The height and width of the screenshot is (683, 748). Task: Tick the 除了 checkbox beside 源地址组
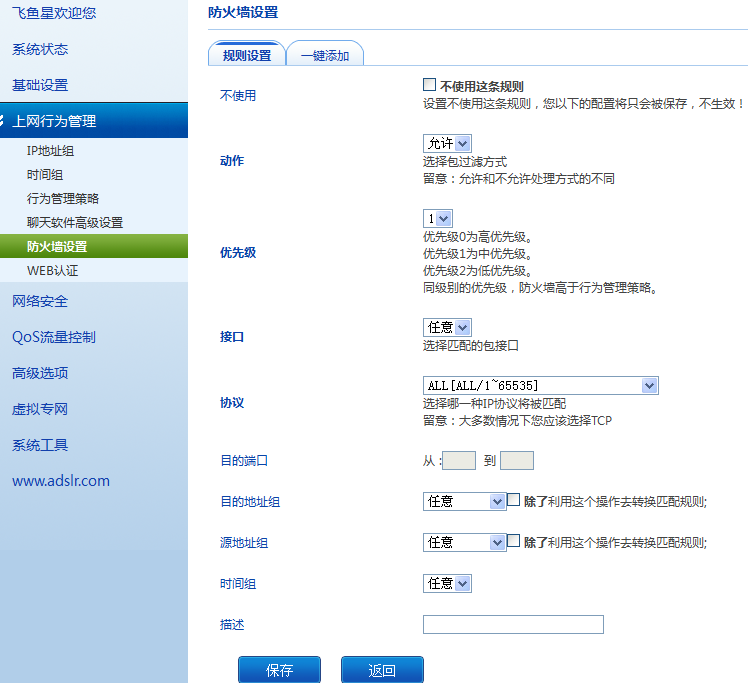pyautogui.click(x=513, y=541)
